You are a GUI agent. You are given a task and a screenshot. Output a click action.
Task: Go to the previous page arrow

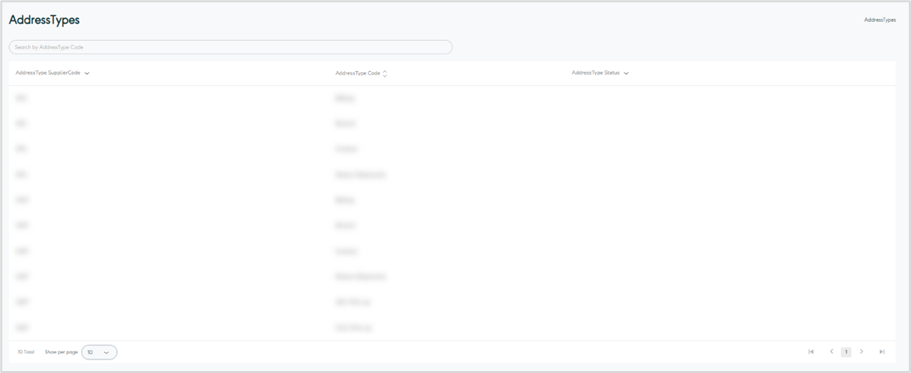[x=831, y=352]
